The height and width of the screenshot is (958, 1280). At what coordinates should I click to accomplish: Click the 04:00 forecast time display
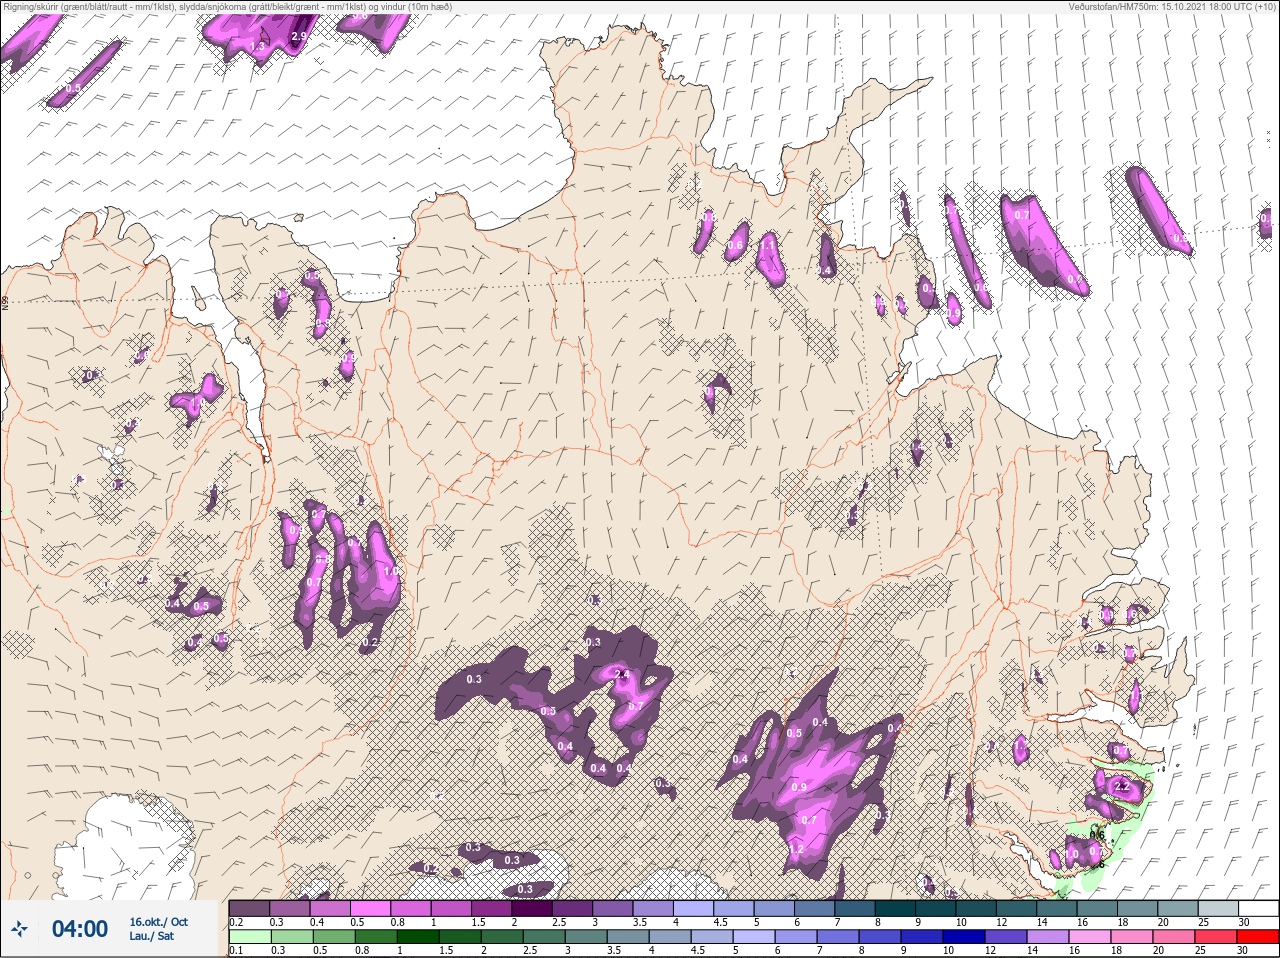point(80,929)
